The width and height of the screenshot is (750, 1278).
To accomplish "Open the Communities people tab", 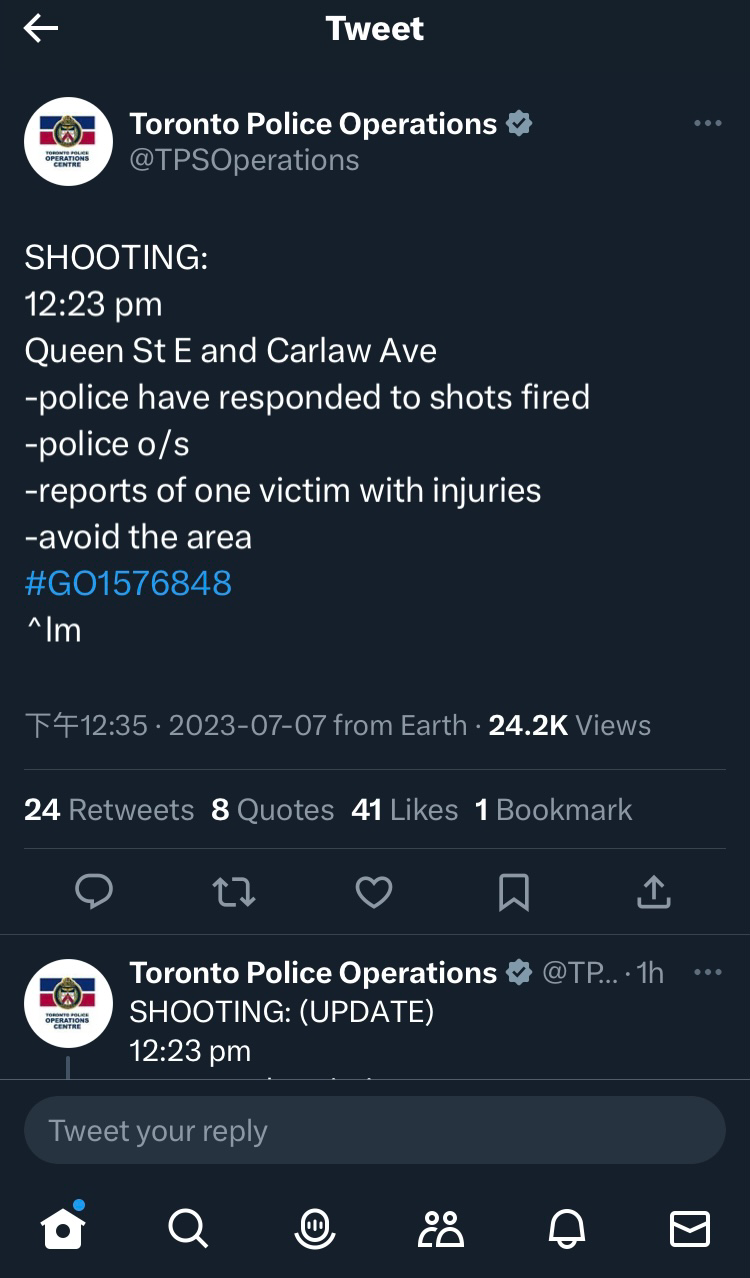I will tap(440, 1227).
